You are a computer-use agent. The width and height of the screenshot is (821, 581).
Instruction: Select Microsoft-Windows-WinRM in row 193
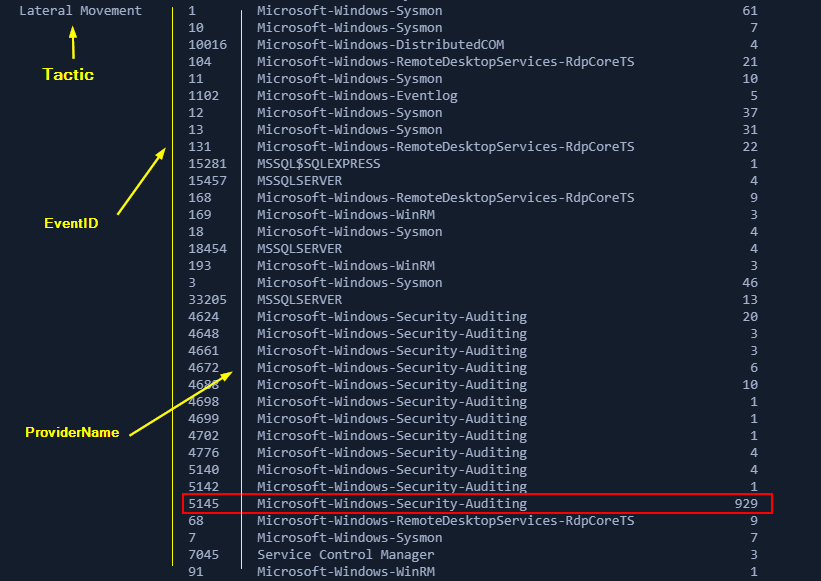tap(346, 266)
